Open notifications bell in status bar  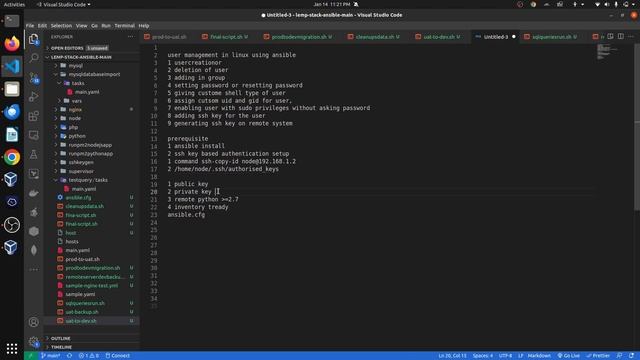pyautogui.click(x=631, y=356)
